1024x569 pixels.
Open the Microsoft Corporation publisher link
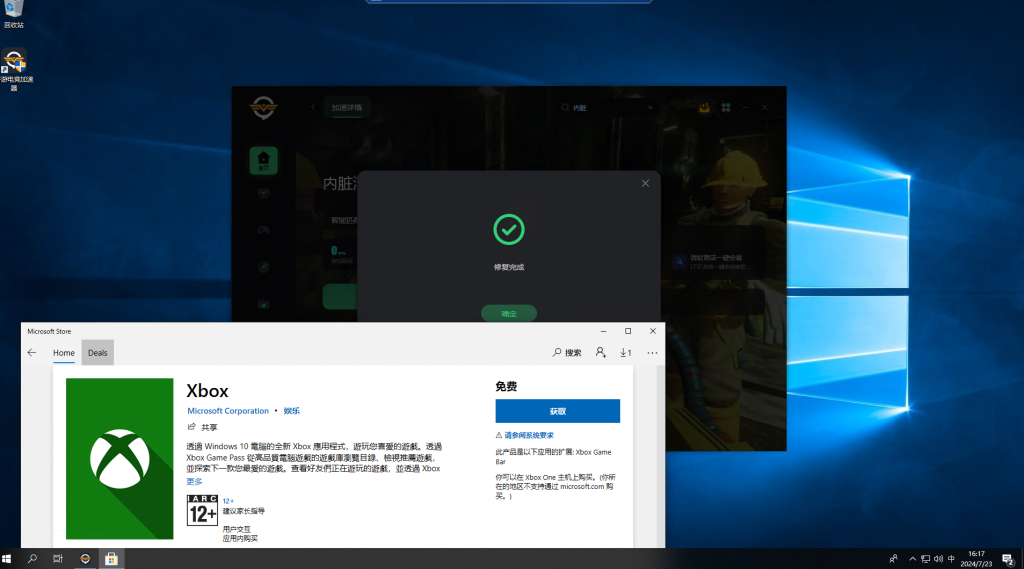click(228, 411)
